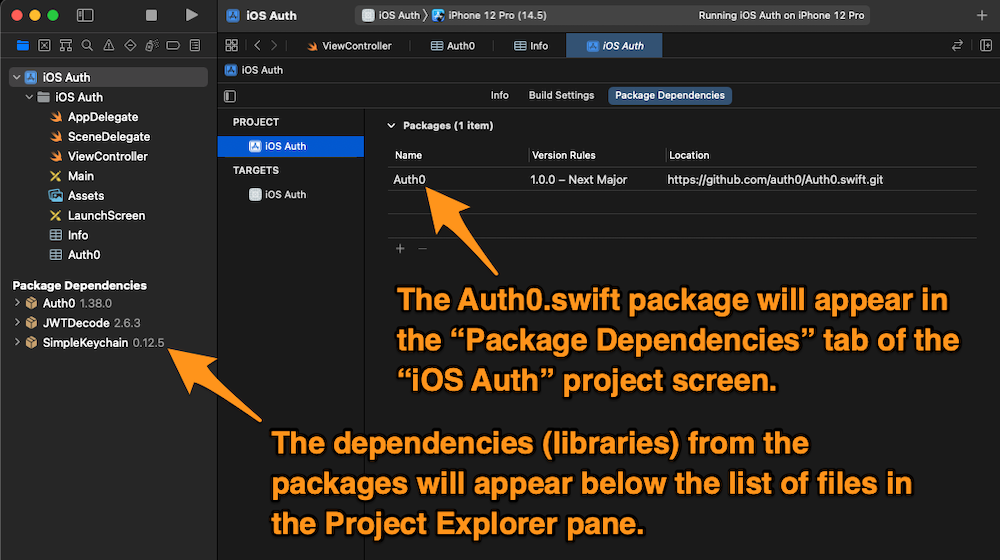The height and width of the screenshot is (560, 1000).
Task: Click the Run build play button
Action: coord(191,15)
